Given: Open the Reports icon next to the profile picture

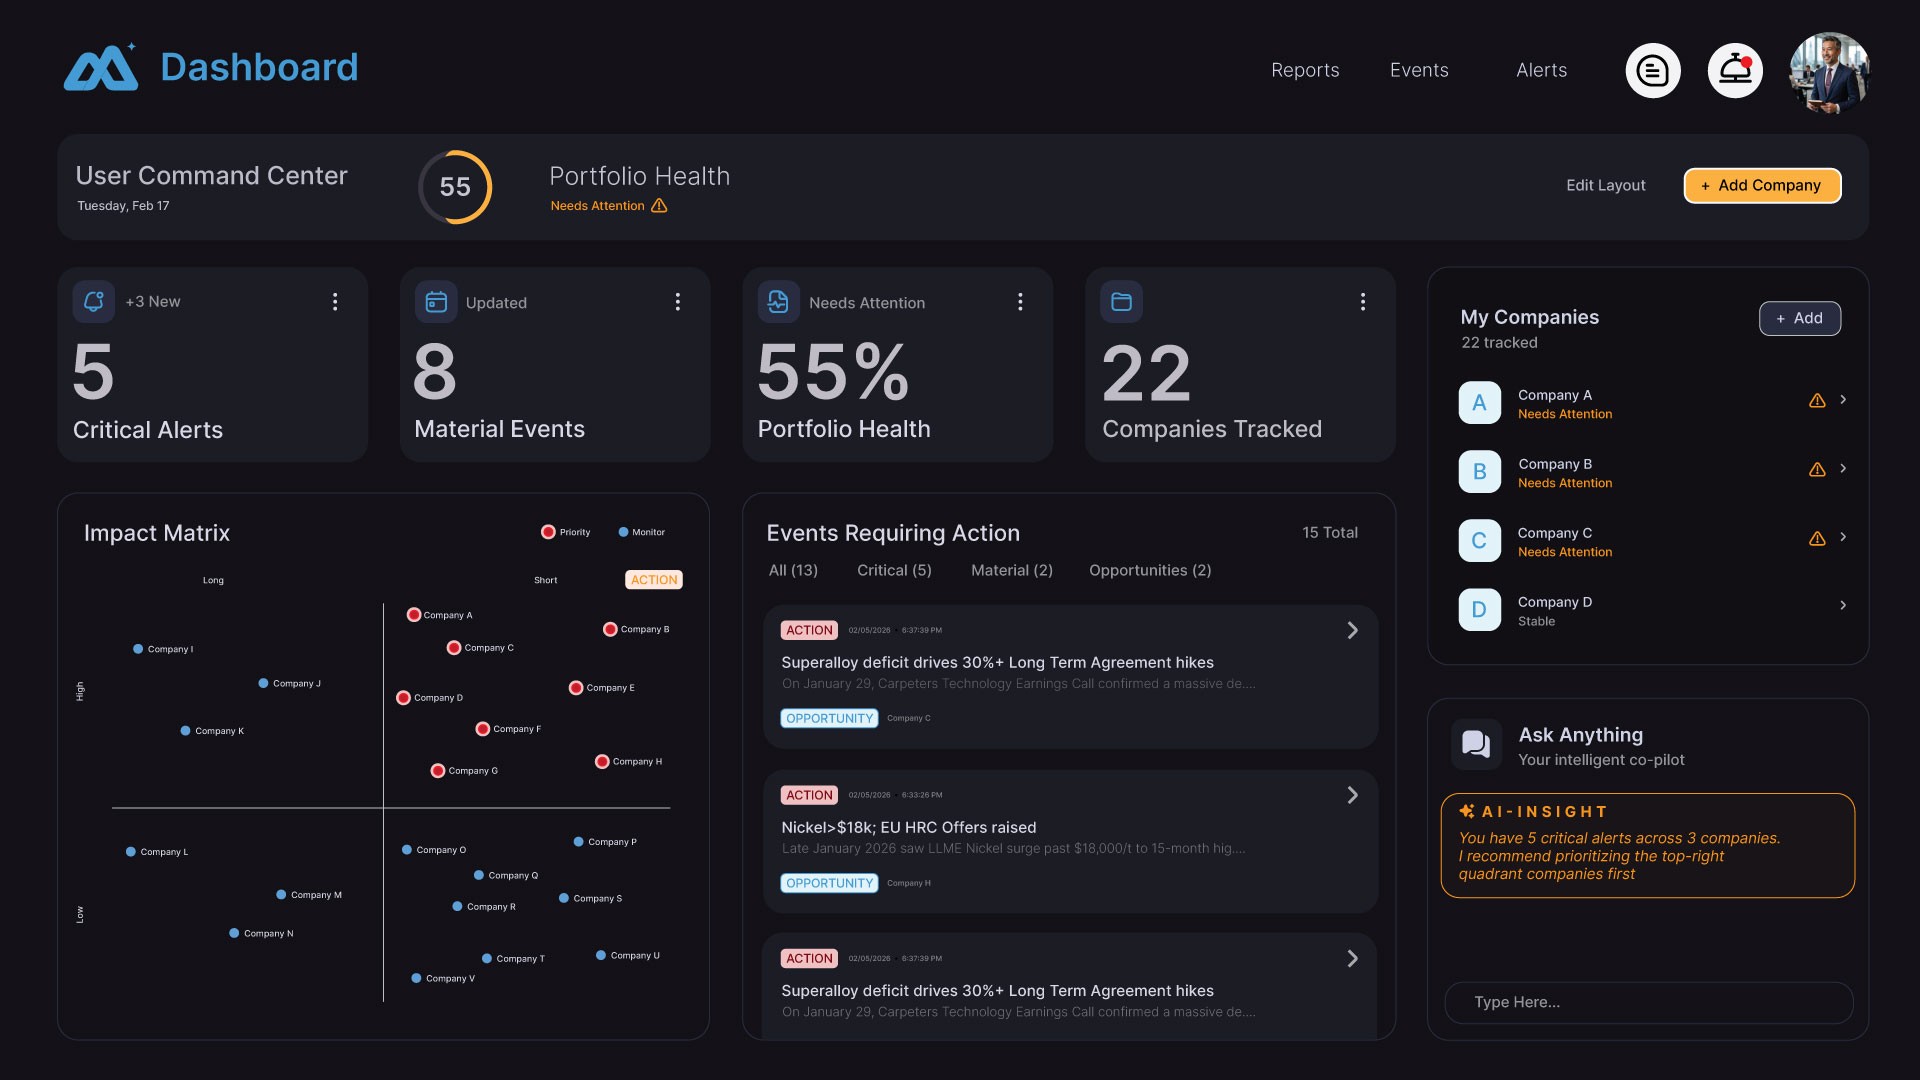Looking at the screenshot, I should pos(1653,70).
